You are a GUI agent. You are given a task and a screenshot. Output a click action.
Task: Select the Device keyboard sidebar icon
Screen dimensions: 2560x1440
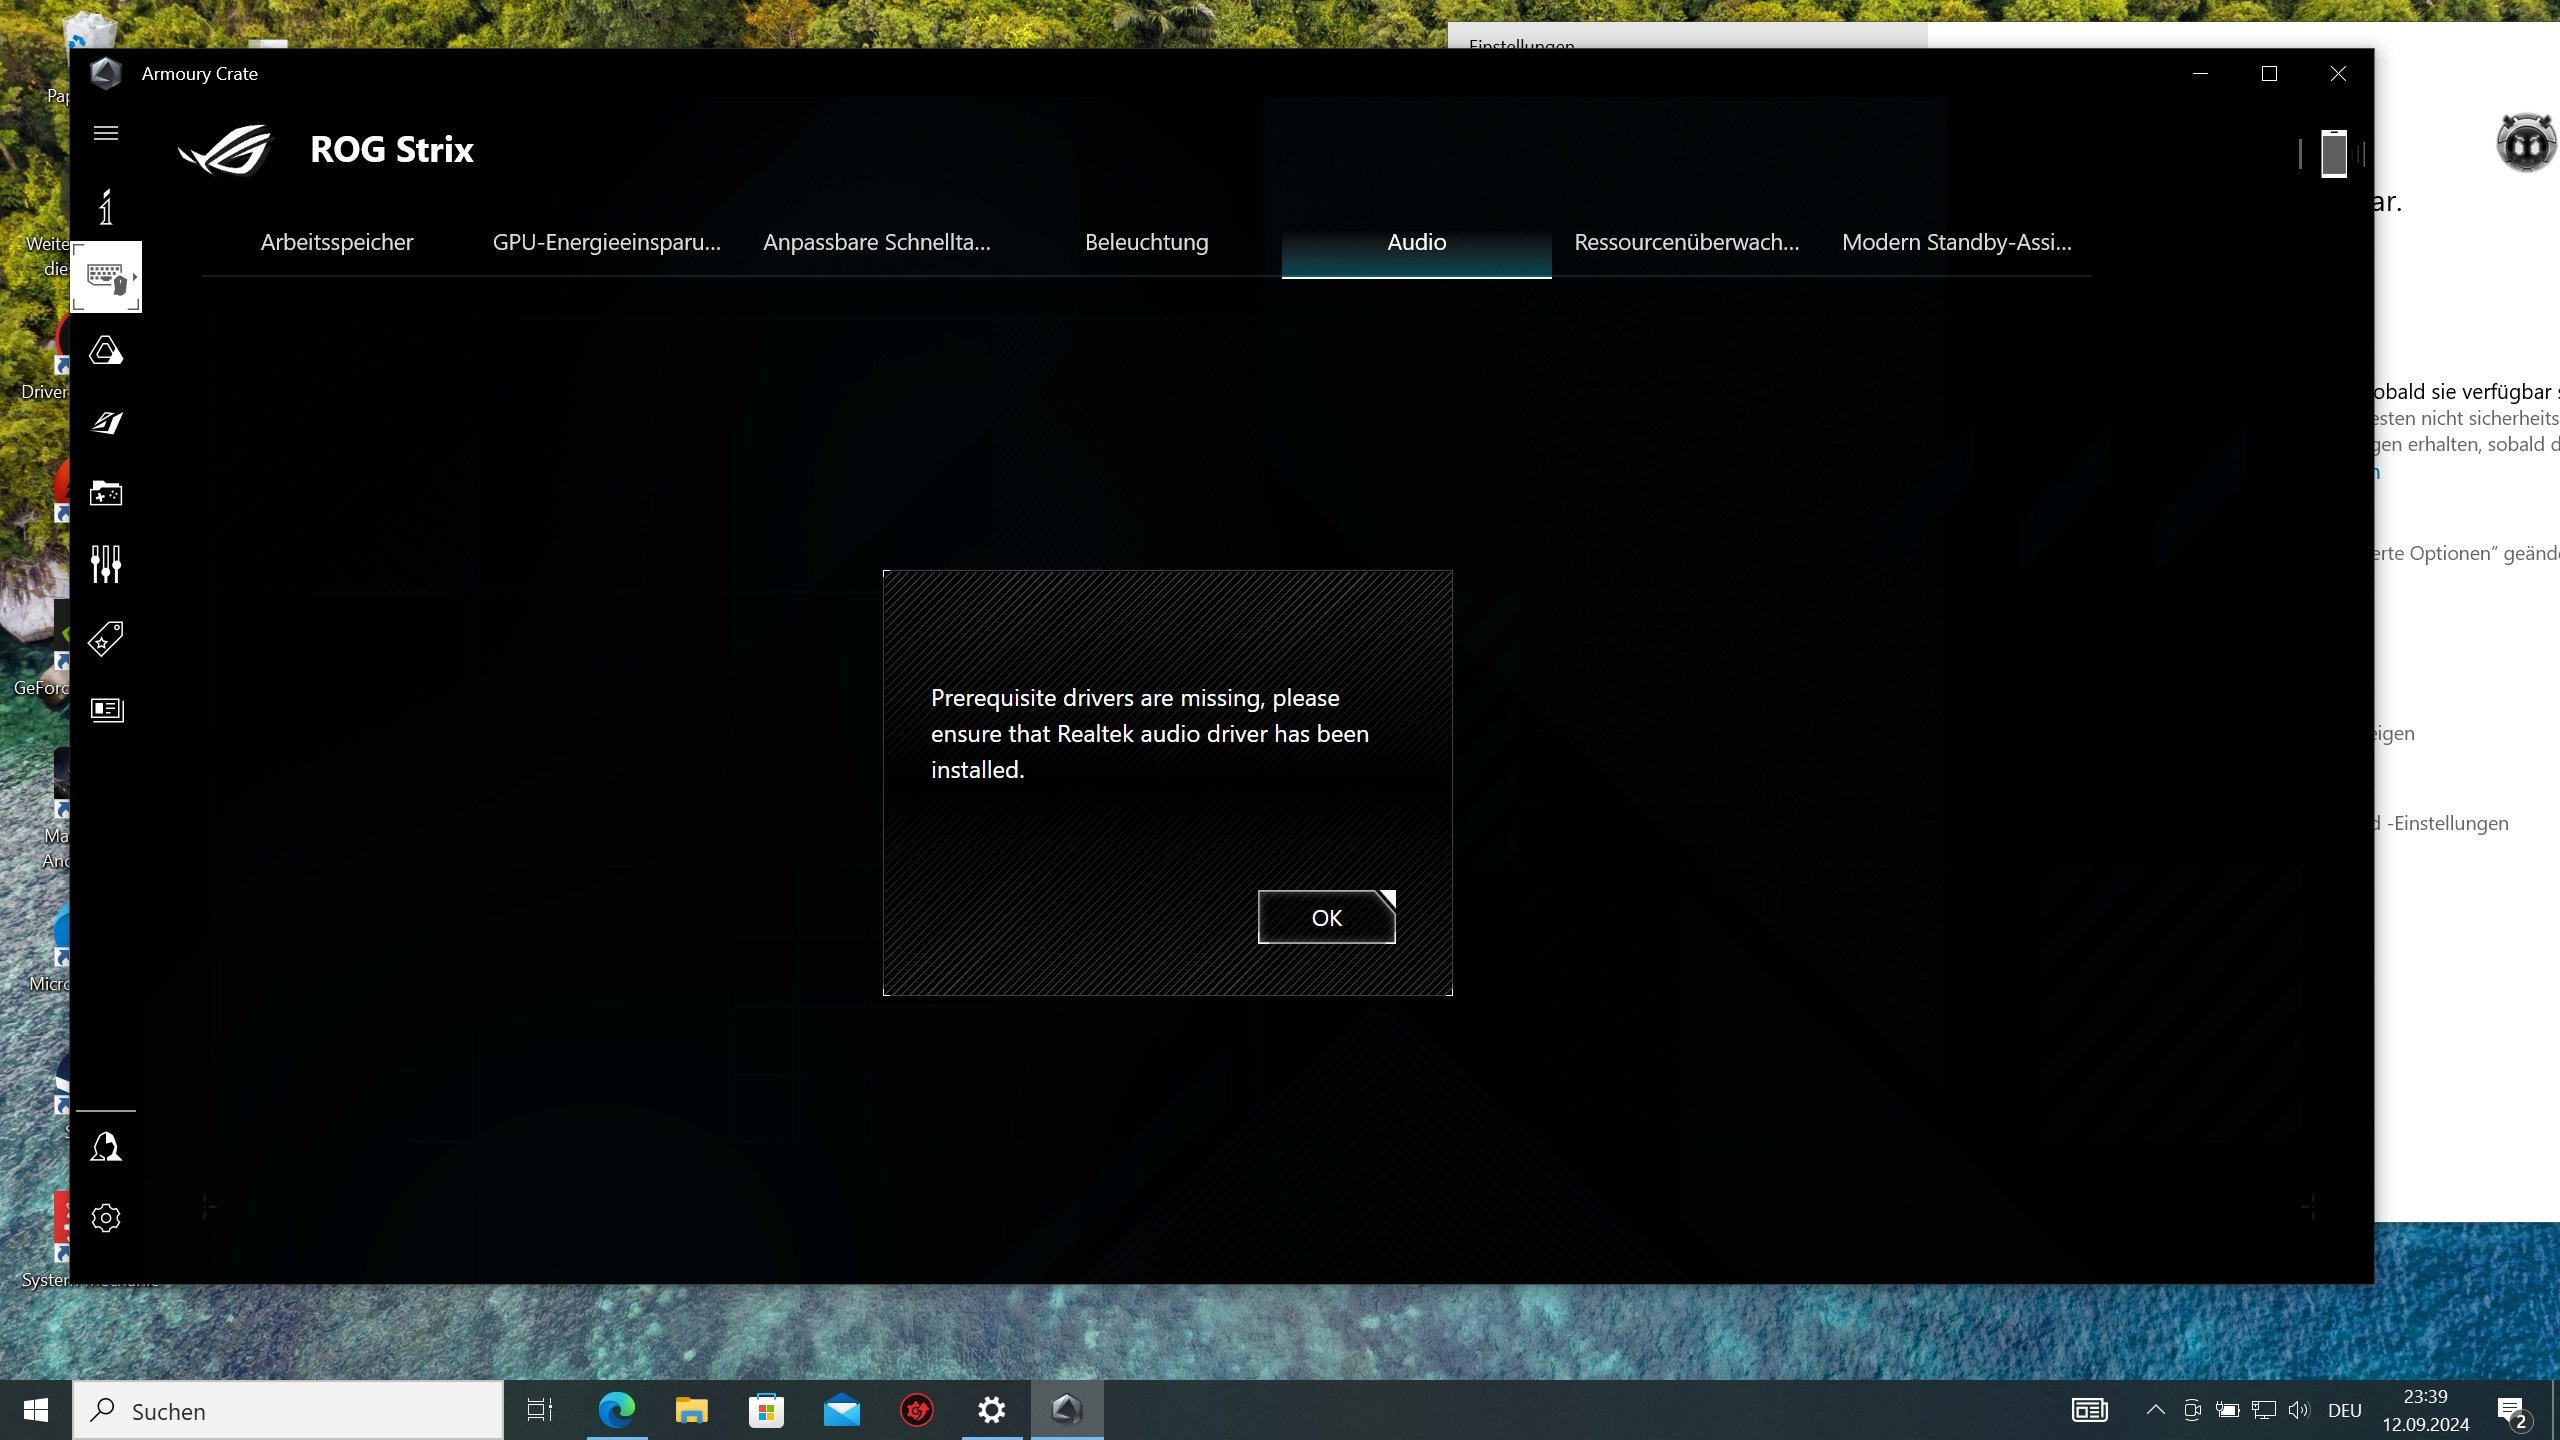(106, 277)
